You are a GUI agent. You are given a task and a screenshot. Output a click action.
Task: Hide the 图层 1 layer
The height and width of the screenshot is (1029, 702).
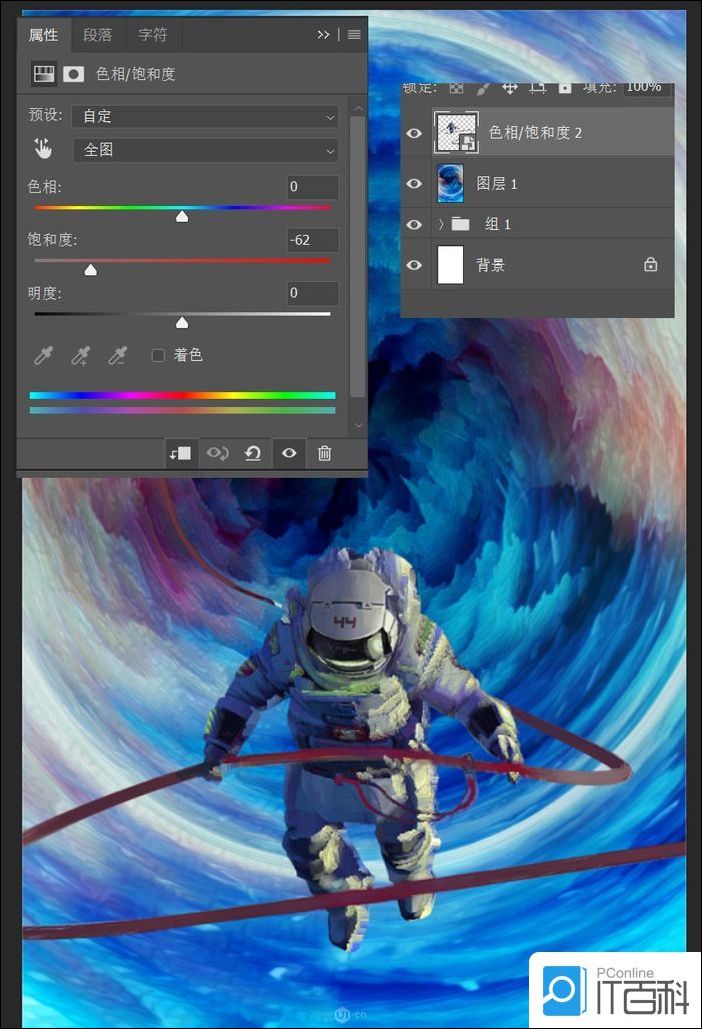[414, 183]
